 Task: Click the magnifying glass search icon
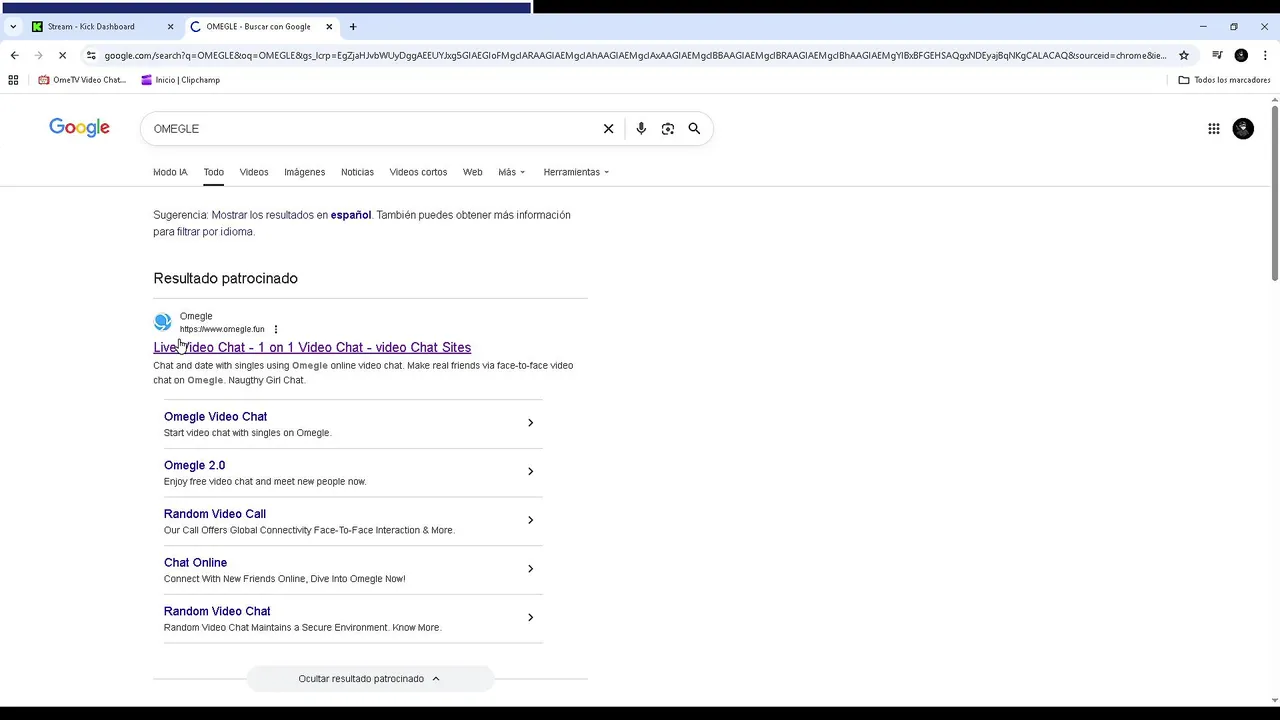[694, 129]
